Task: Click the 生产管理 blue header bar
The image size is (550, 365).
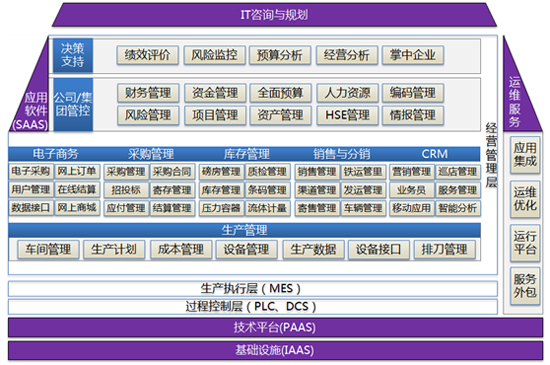Action: coord(244,230)
